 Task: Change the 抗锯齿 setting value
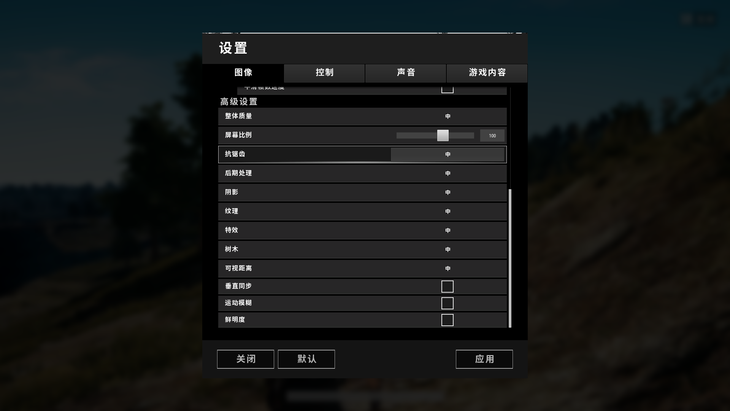pos(448,155)
